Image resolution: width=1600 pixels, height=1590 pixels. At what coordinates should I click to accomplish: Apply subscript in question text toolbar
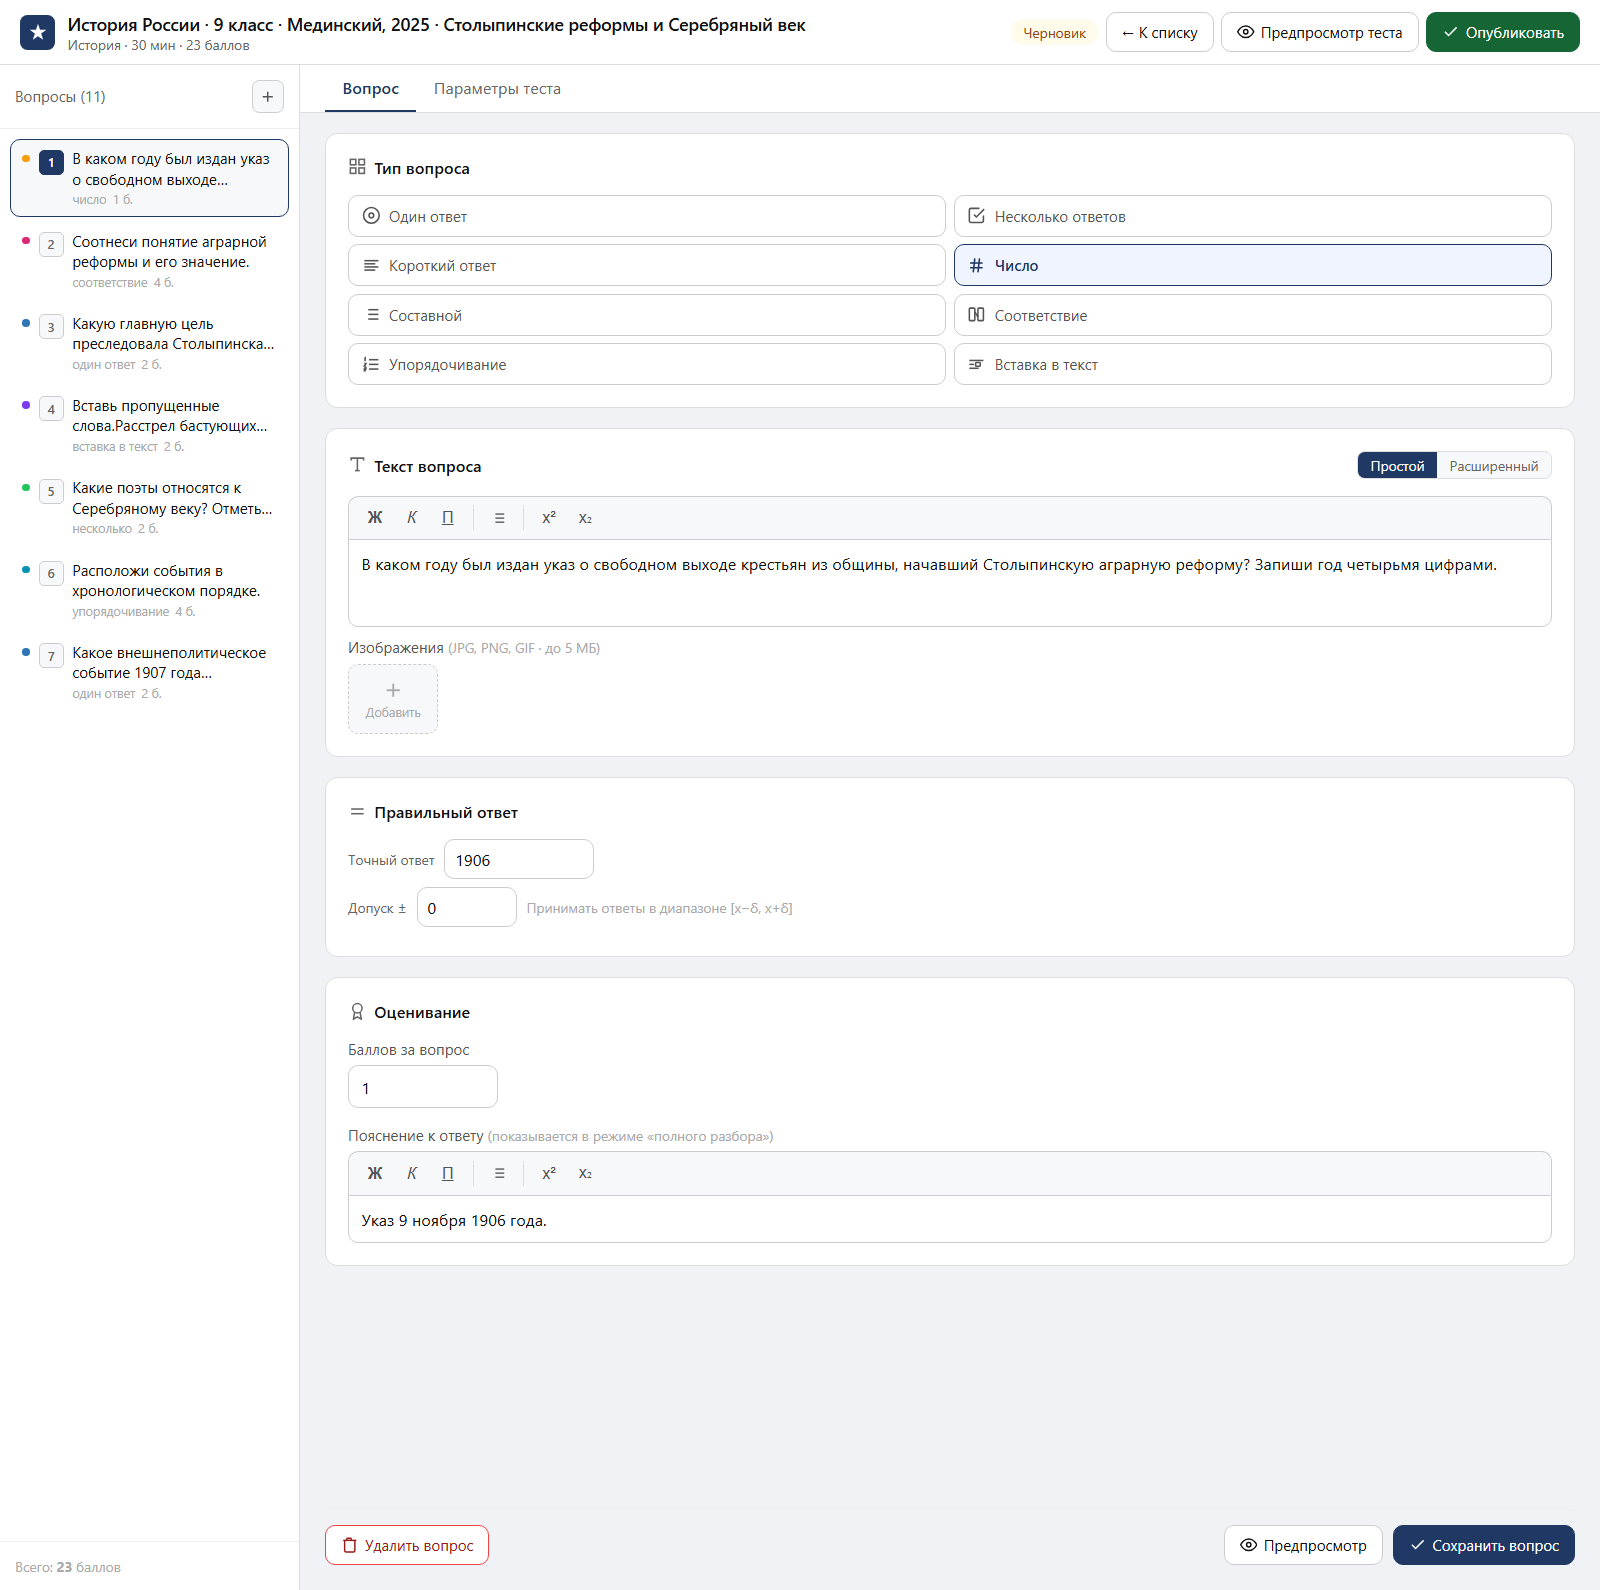585,518
